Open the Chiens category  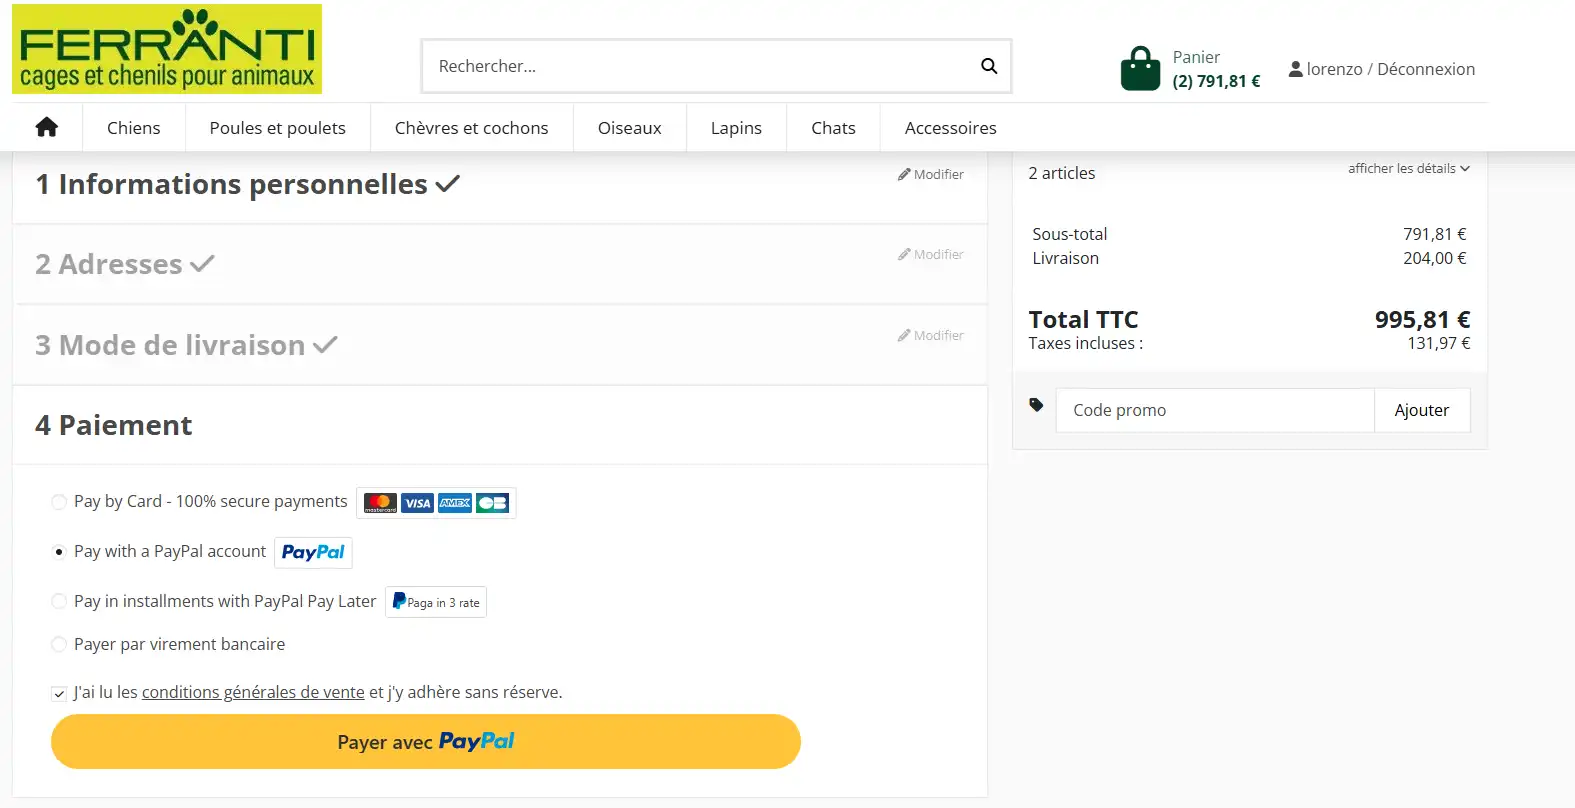click(134, 128)
